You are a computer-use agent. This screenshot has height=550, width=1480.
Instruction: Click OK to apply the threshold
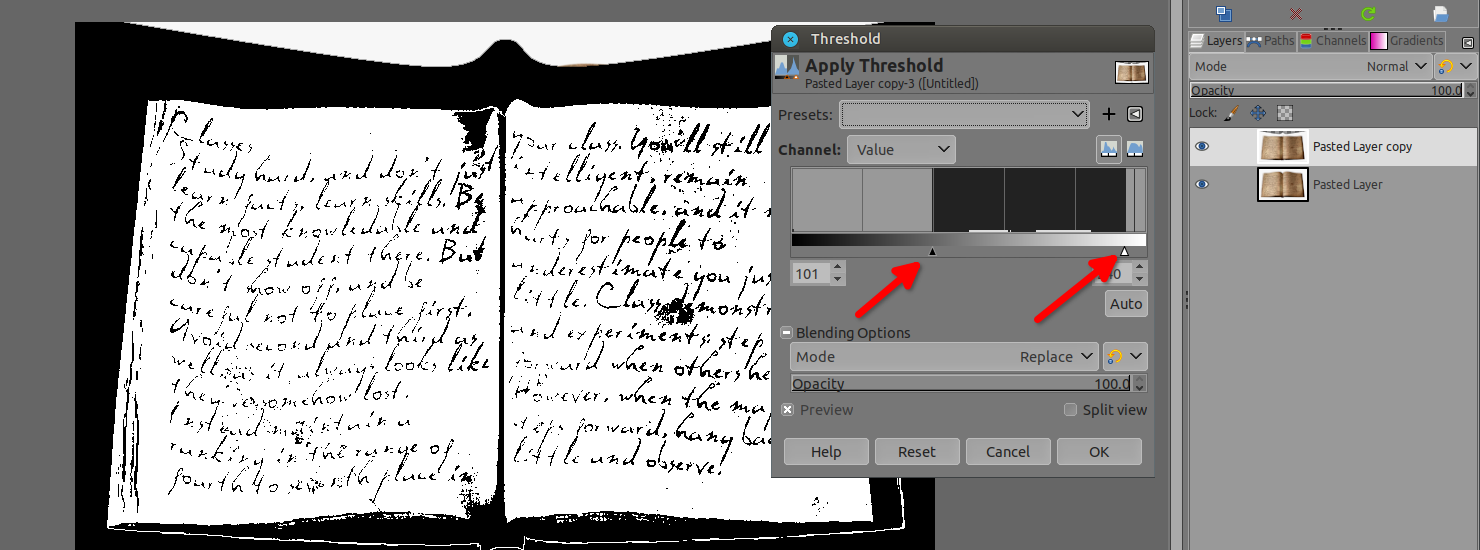tap(1099, 452)
